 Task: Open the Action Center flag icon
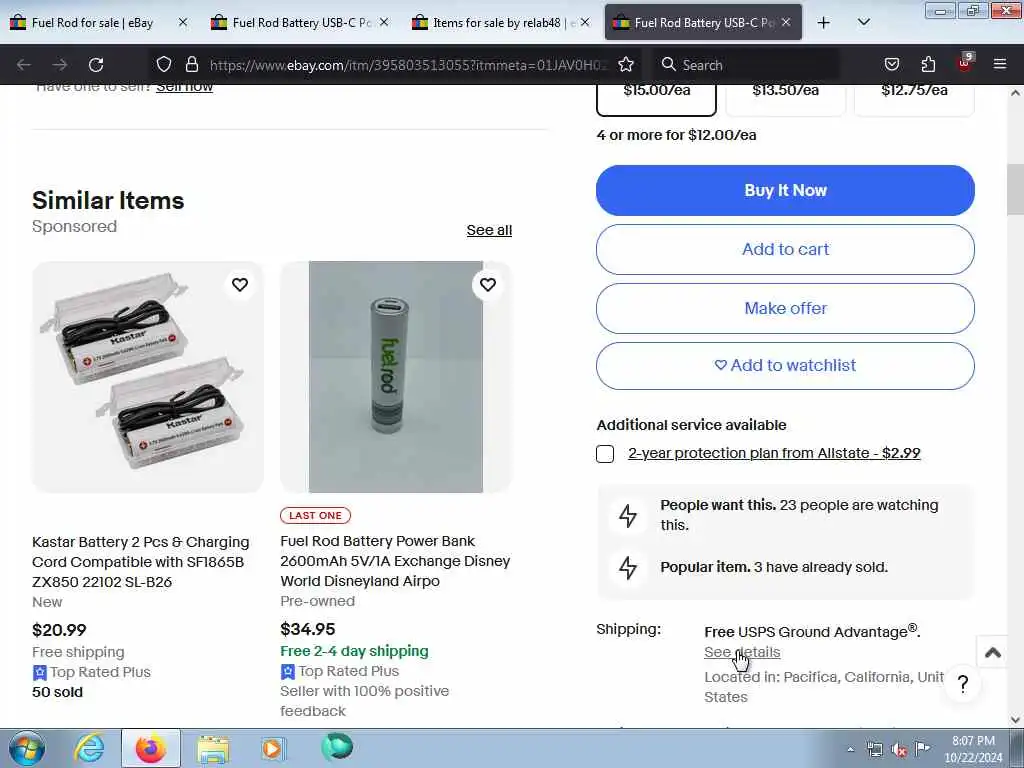pyautogui.click(x=922, y=749)
